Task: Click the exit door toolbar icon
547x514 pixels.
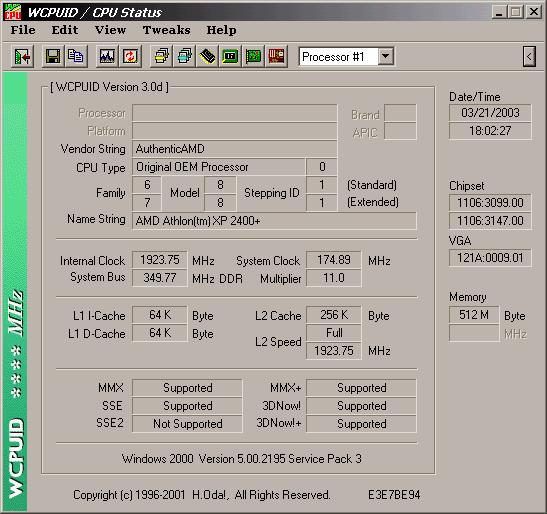Action: (23, 56)
